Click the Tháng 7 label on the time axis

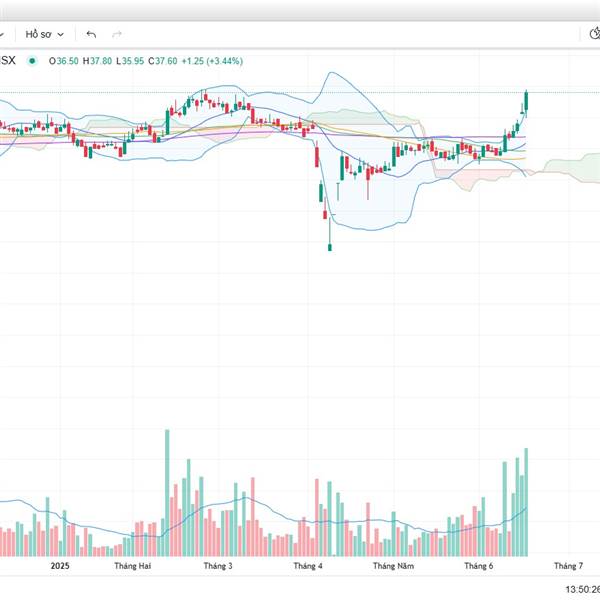click(569, 566)
